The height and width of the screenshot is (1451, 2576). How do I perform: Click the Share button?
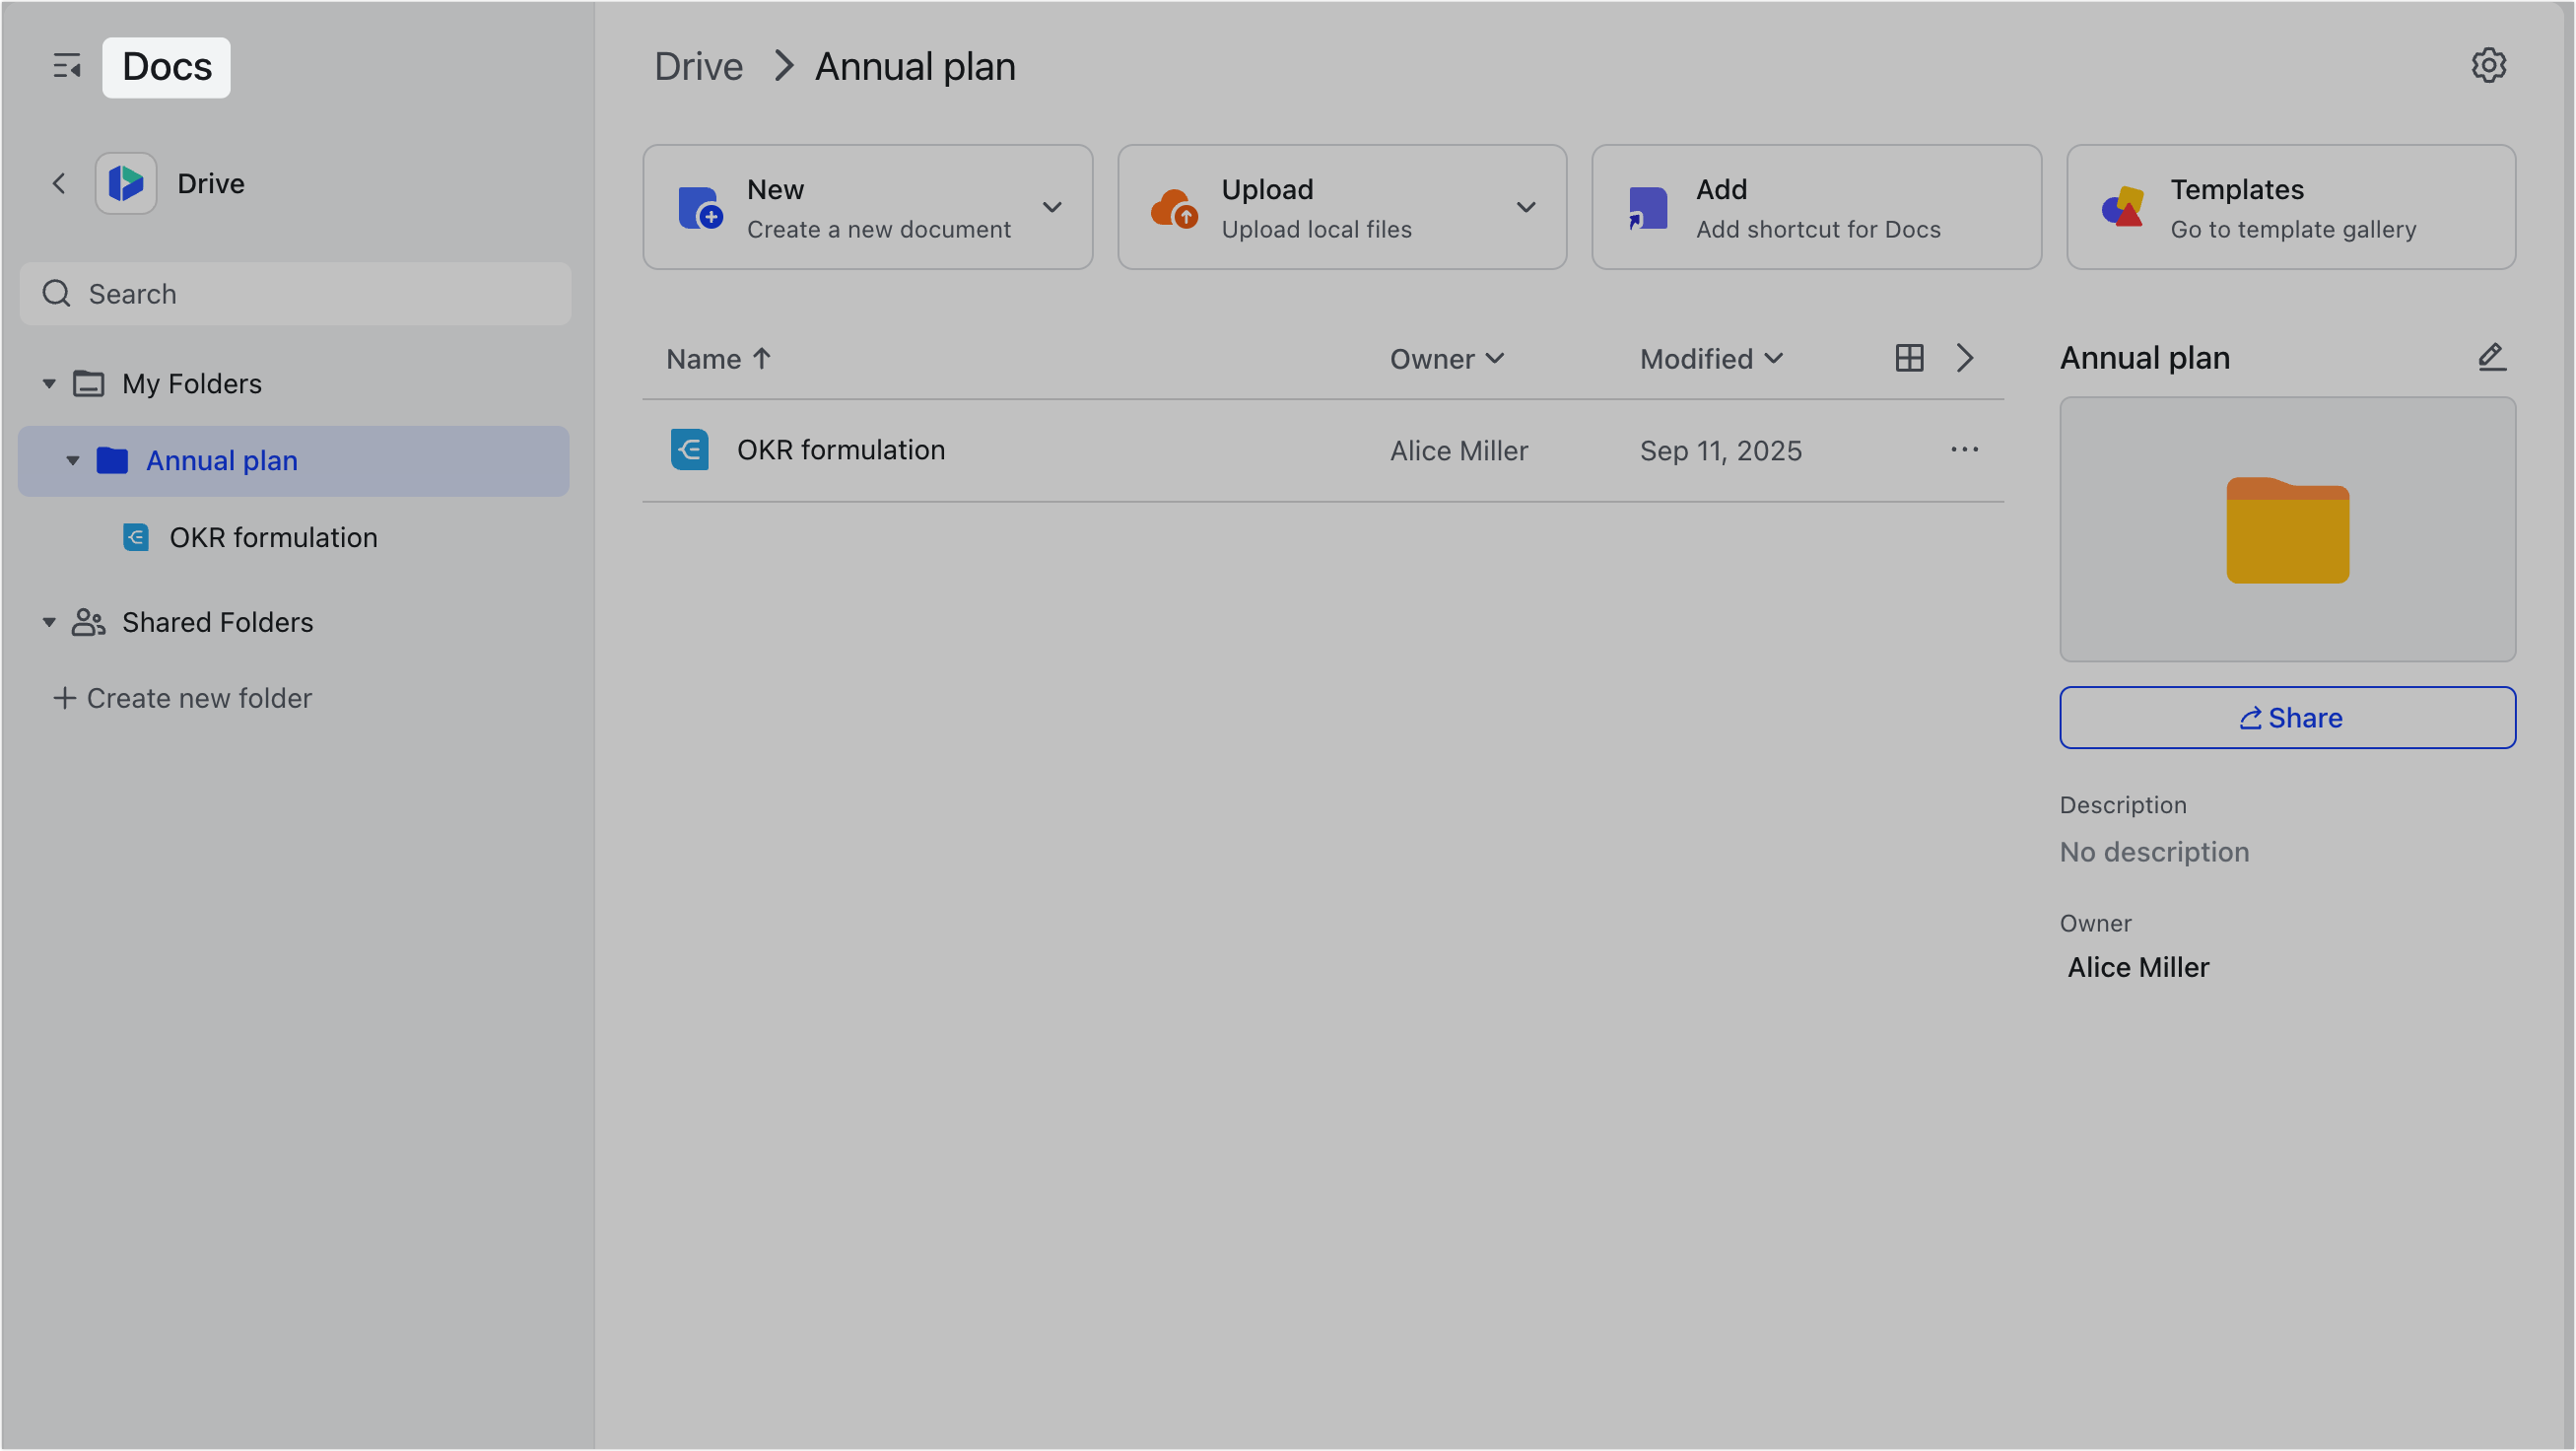2287,718
